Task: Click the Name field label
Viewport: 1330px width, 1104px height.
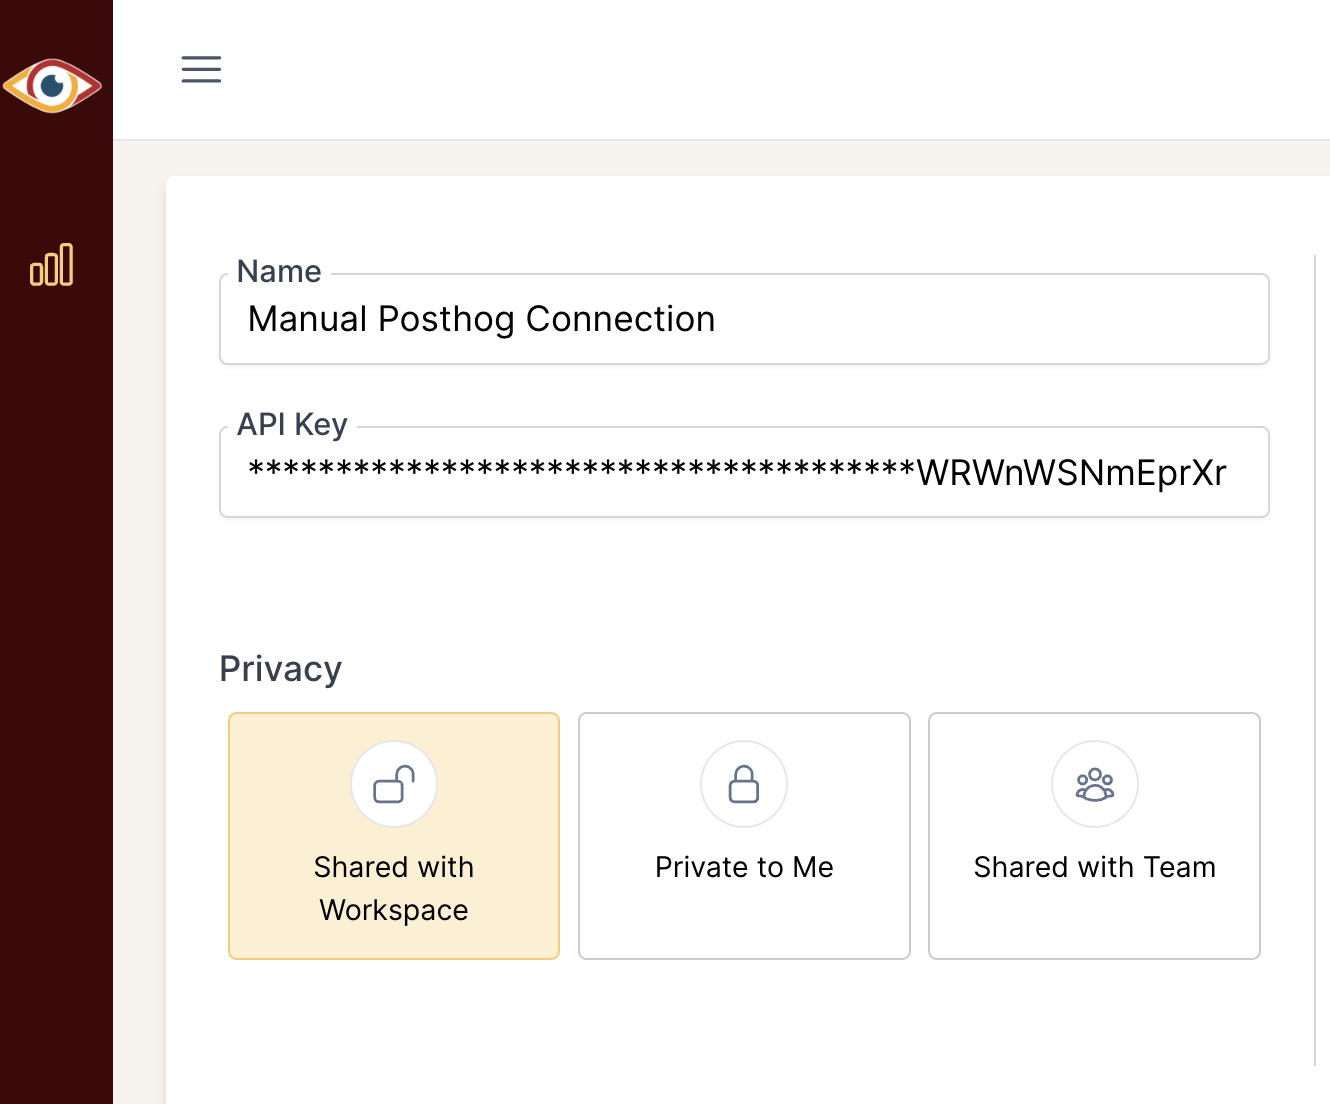Action: pos(278,271)
